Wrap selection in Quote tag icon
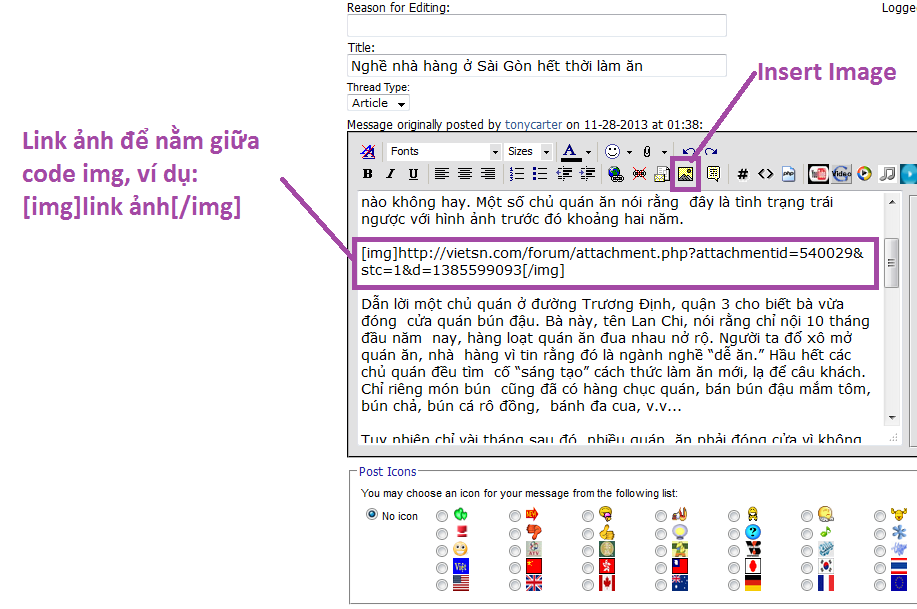This screenshot has width=917, height=609. tap(714, 173)
